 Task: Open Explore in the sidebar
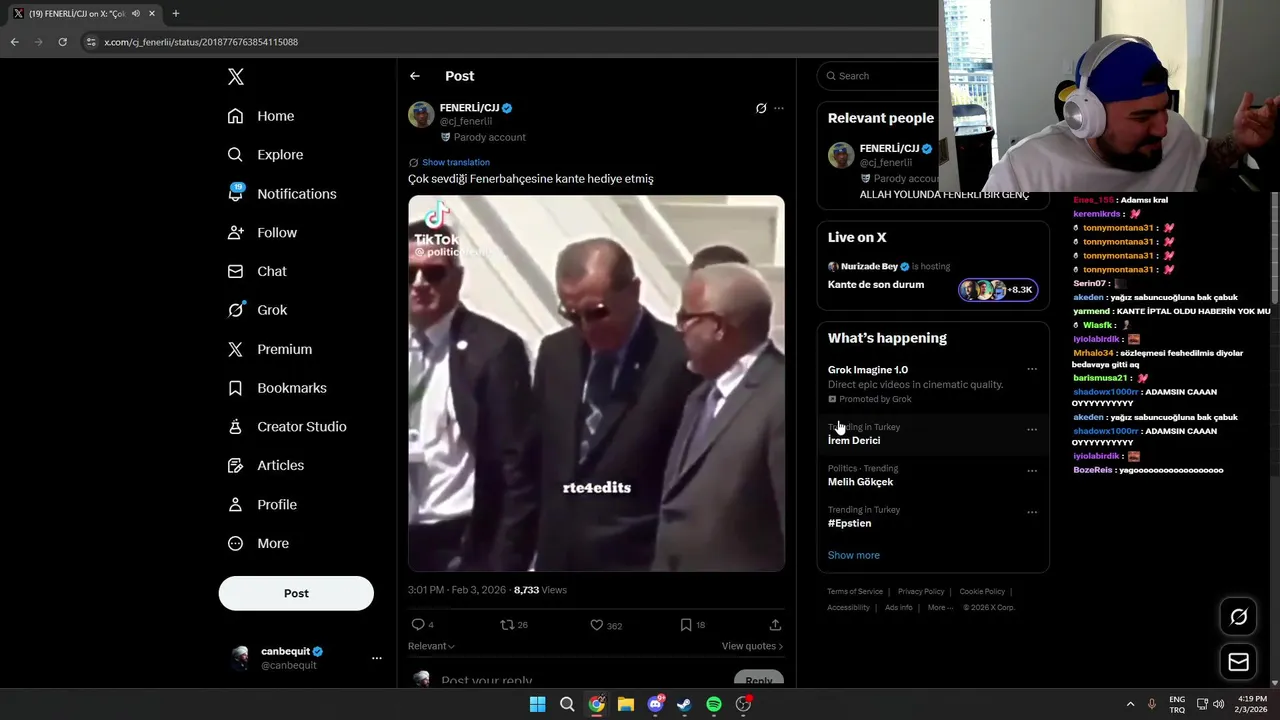265,155
